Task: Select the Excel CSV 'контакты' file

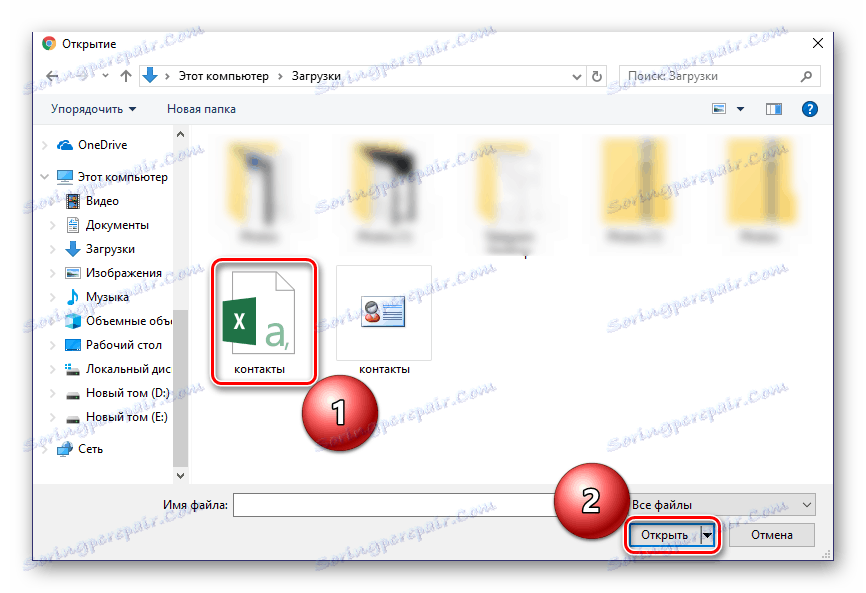Action: point(258,322)
